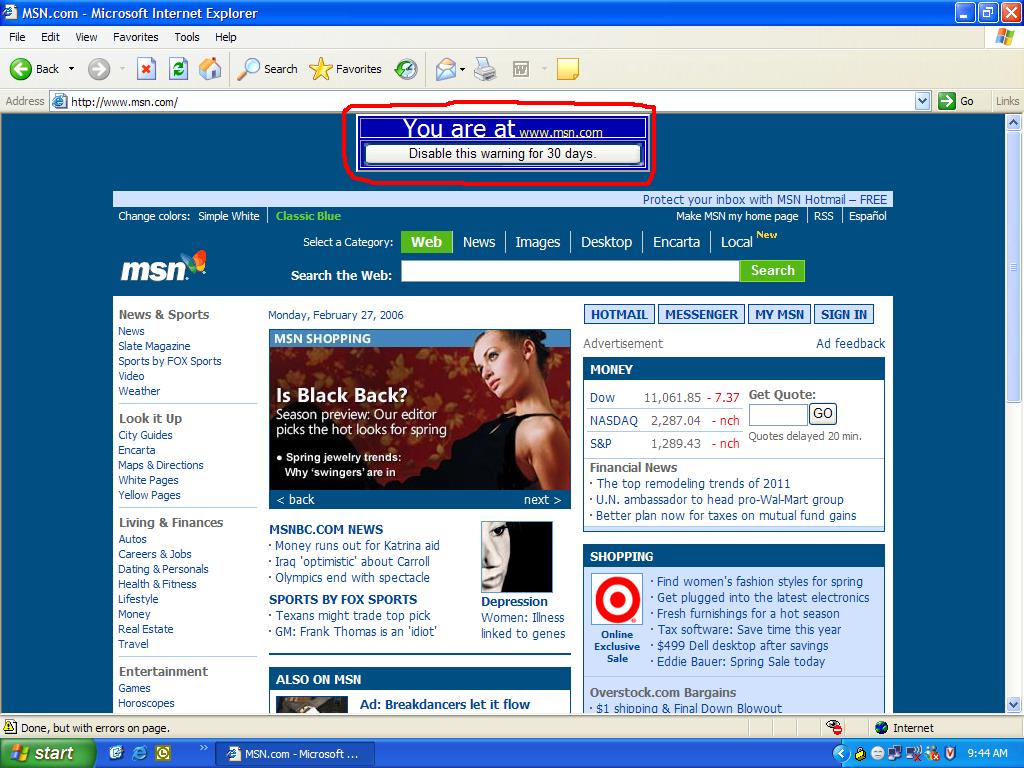Navigate Back to the previous page
The width and height of the screenshot is (1024, 768).
pyautogui.click(x=28, y=69)
